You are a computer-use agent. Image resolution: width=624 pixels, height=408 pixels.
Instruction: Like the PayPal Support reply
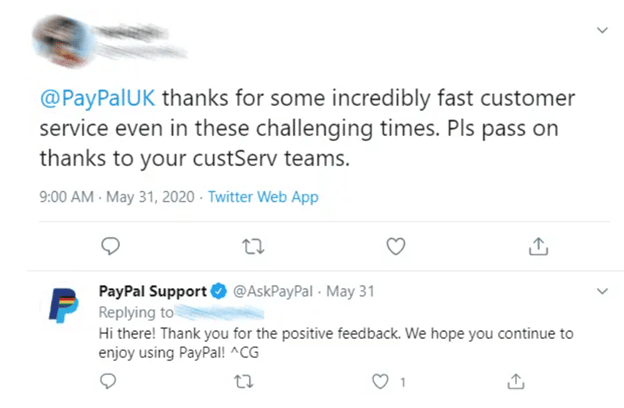380,380
